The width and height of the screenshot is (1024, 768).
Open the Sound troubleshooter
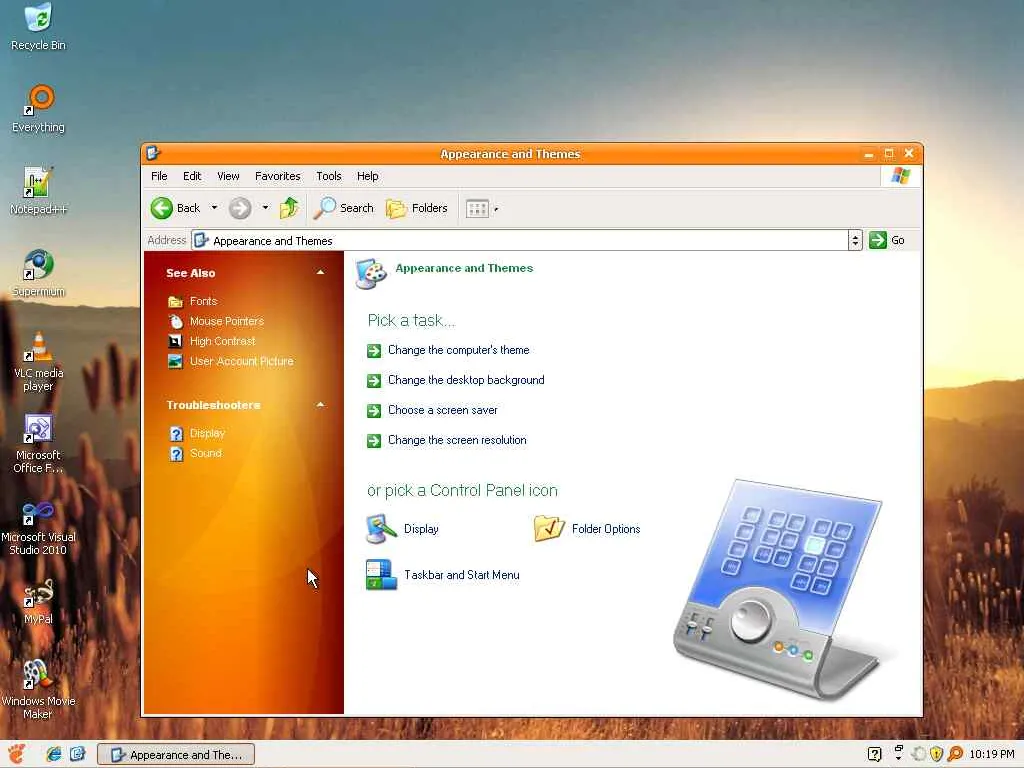[206, 453]
